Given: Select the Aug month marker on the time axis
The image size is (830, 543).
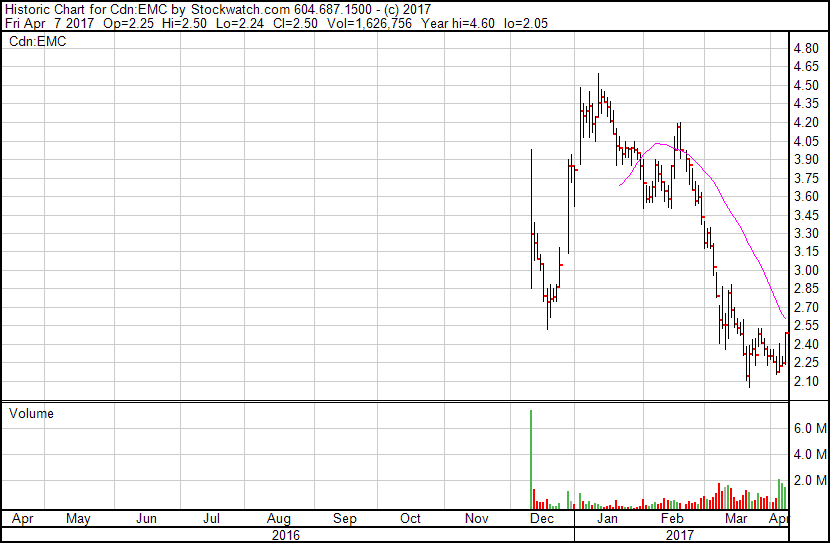Looking at the screenshot, I should [279, 519].
